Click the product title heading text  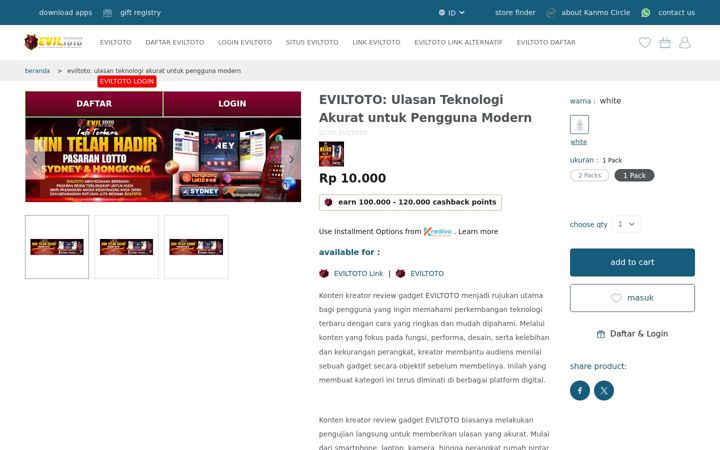(x=425, y=109)
